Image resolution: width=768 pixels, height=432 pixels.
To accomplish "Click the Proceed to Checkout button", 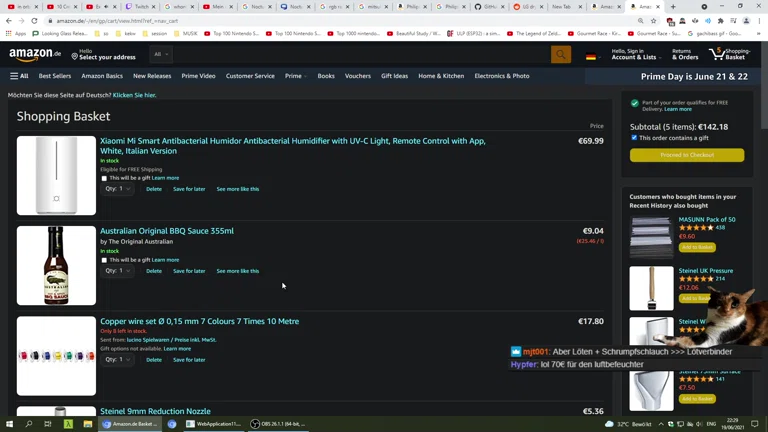I will click(x=686, y=155).
